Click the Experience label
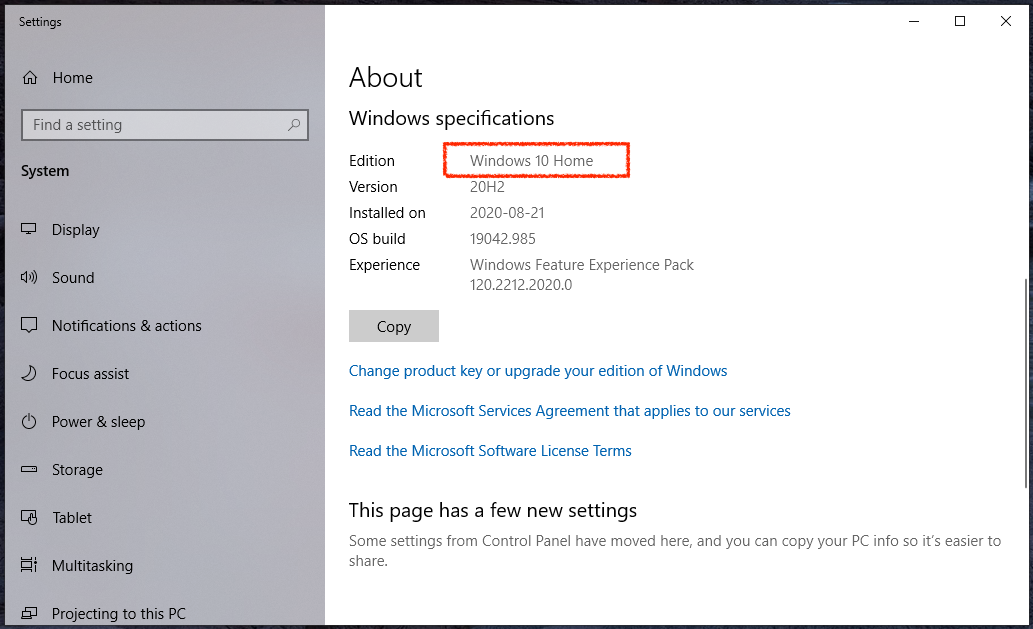The width and height of the screenshot is (1033, 629). tap(384, 265)
